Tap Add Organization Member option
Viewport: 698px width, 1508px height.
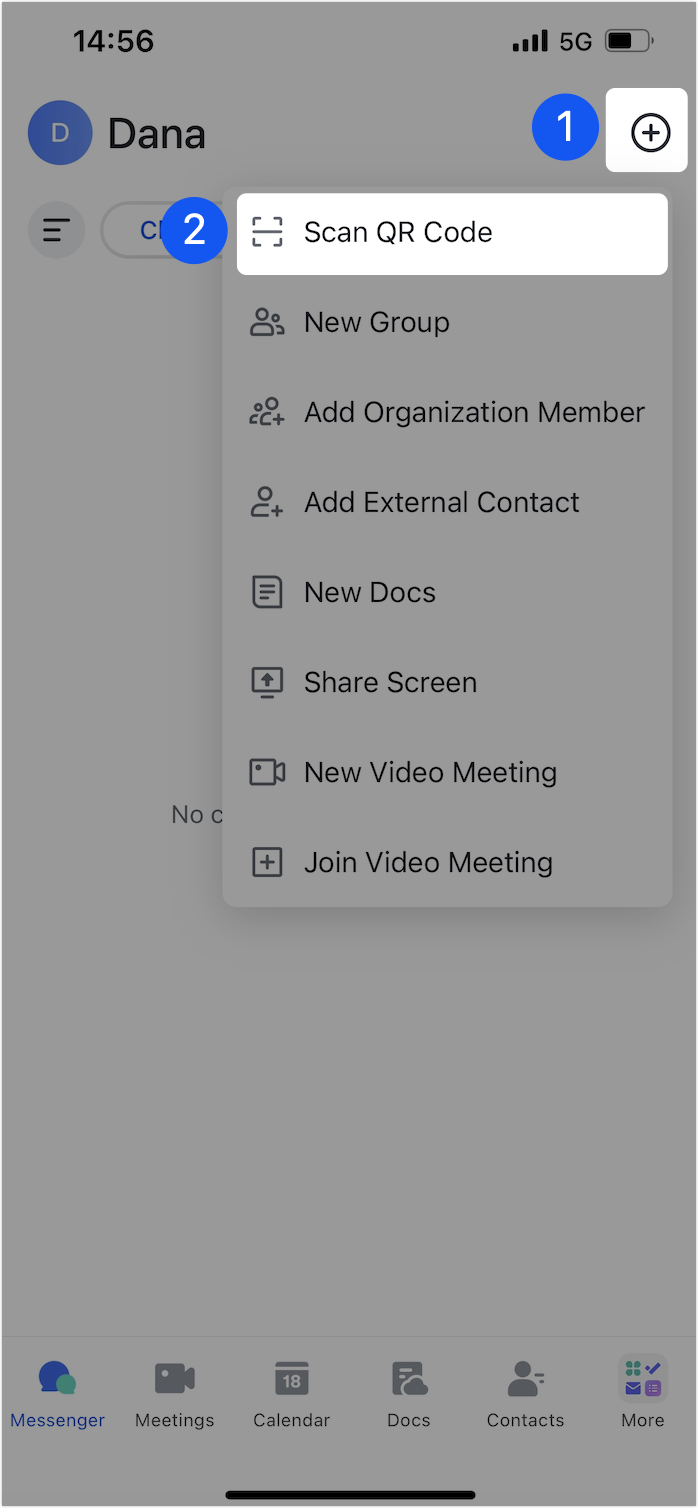tap(474, 413)
